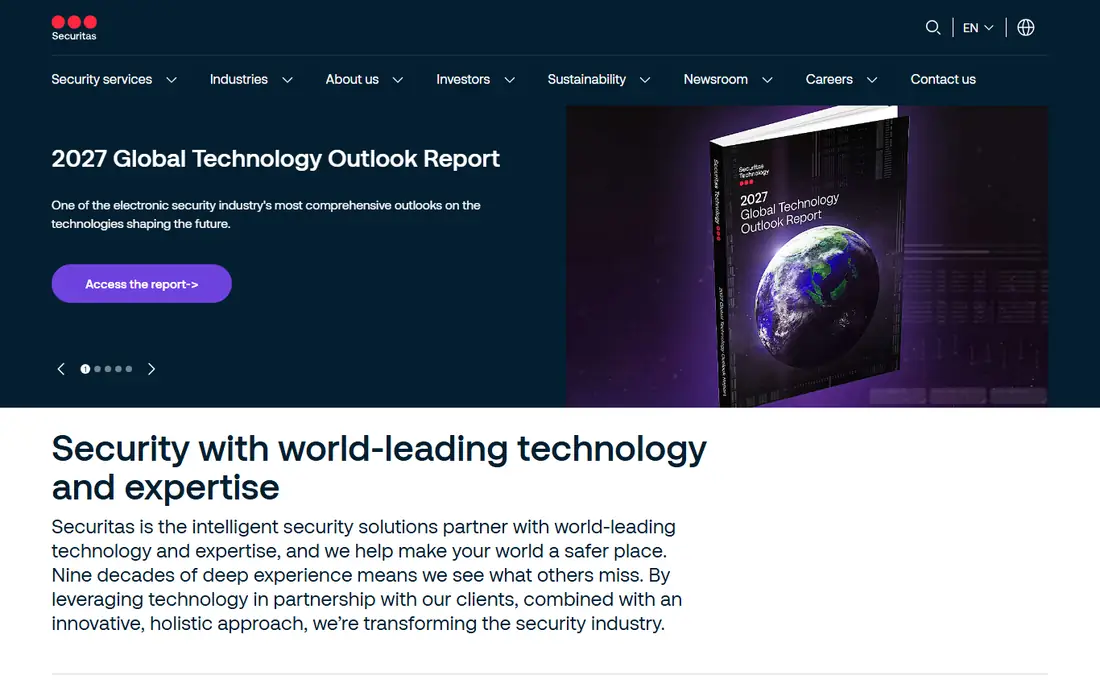Click the 2027 Global Technology Outlook Report heading

click(276, 158)
